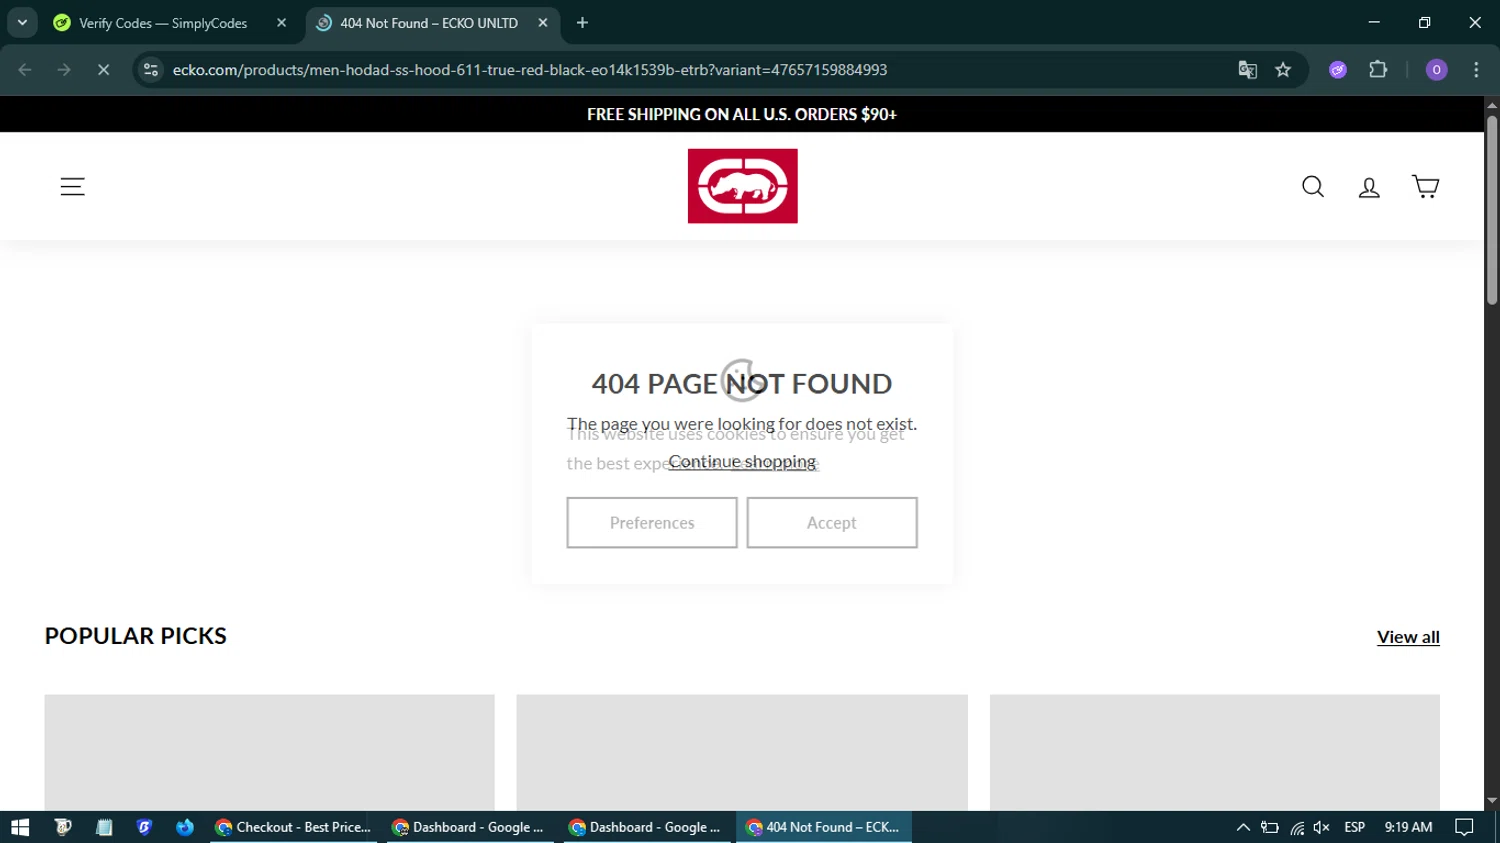Click the muted volume tray icon
Viewport: 1500px width, 843px height.
point(1322,827)
